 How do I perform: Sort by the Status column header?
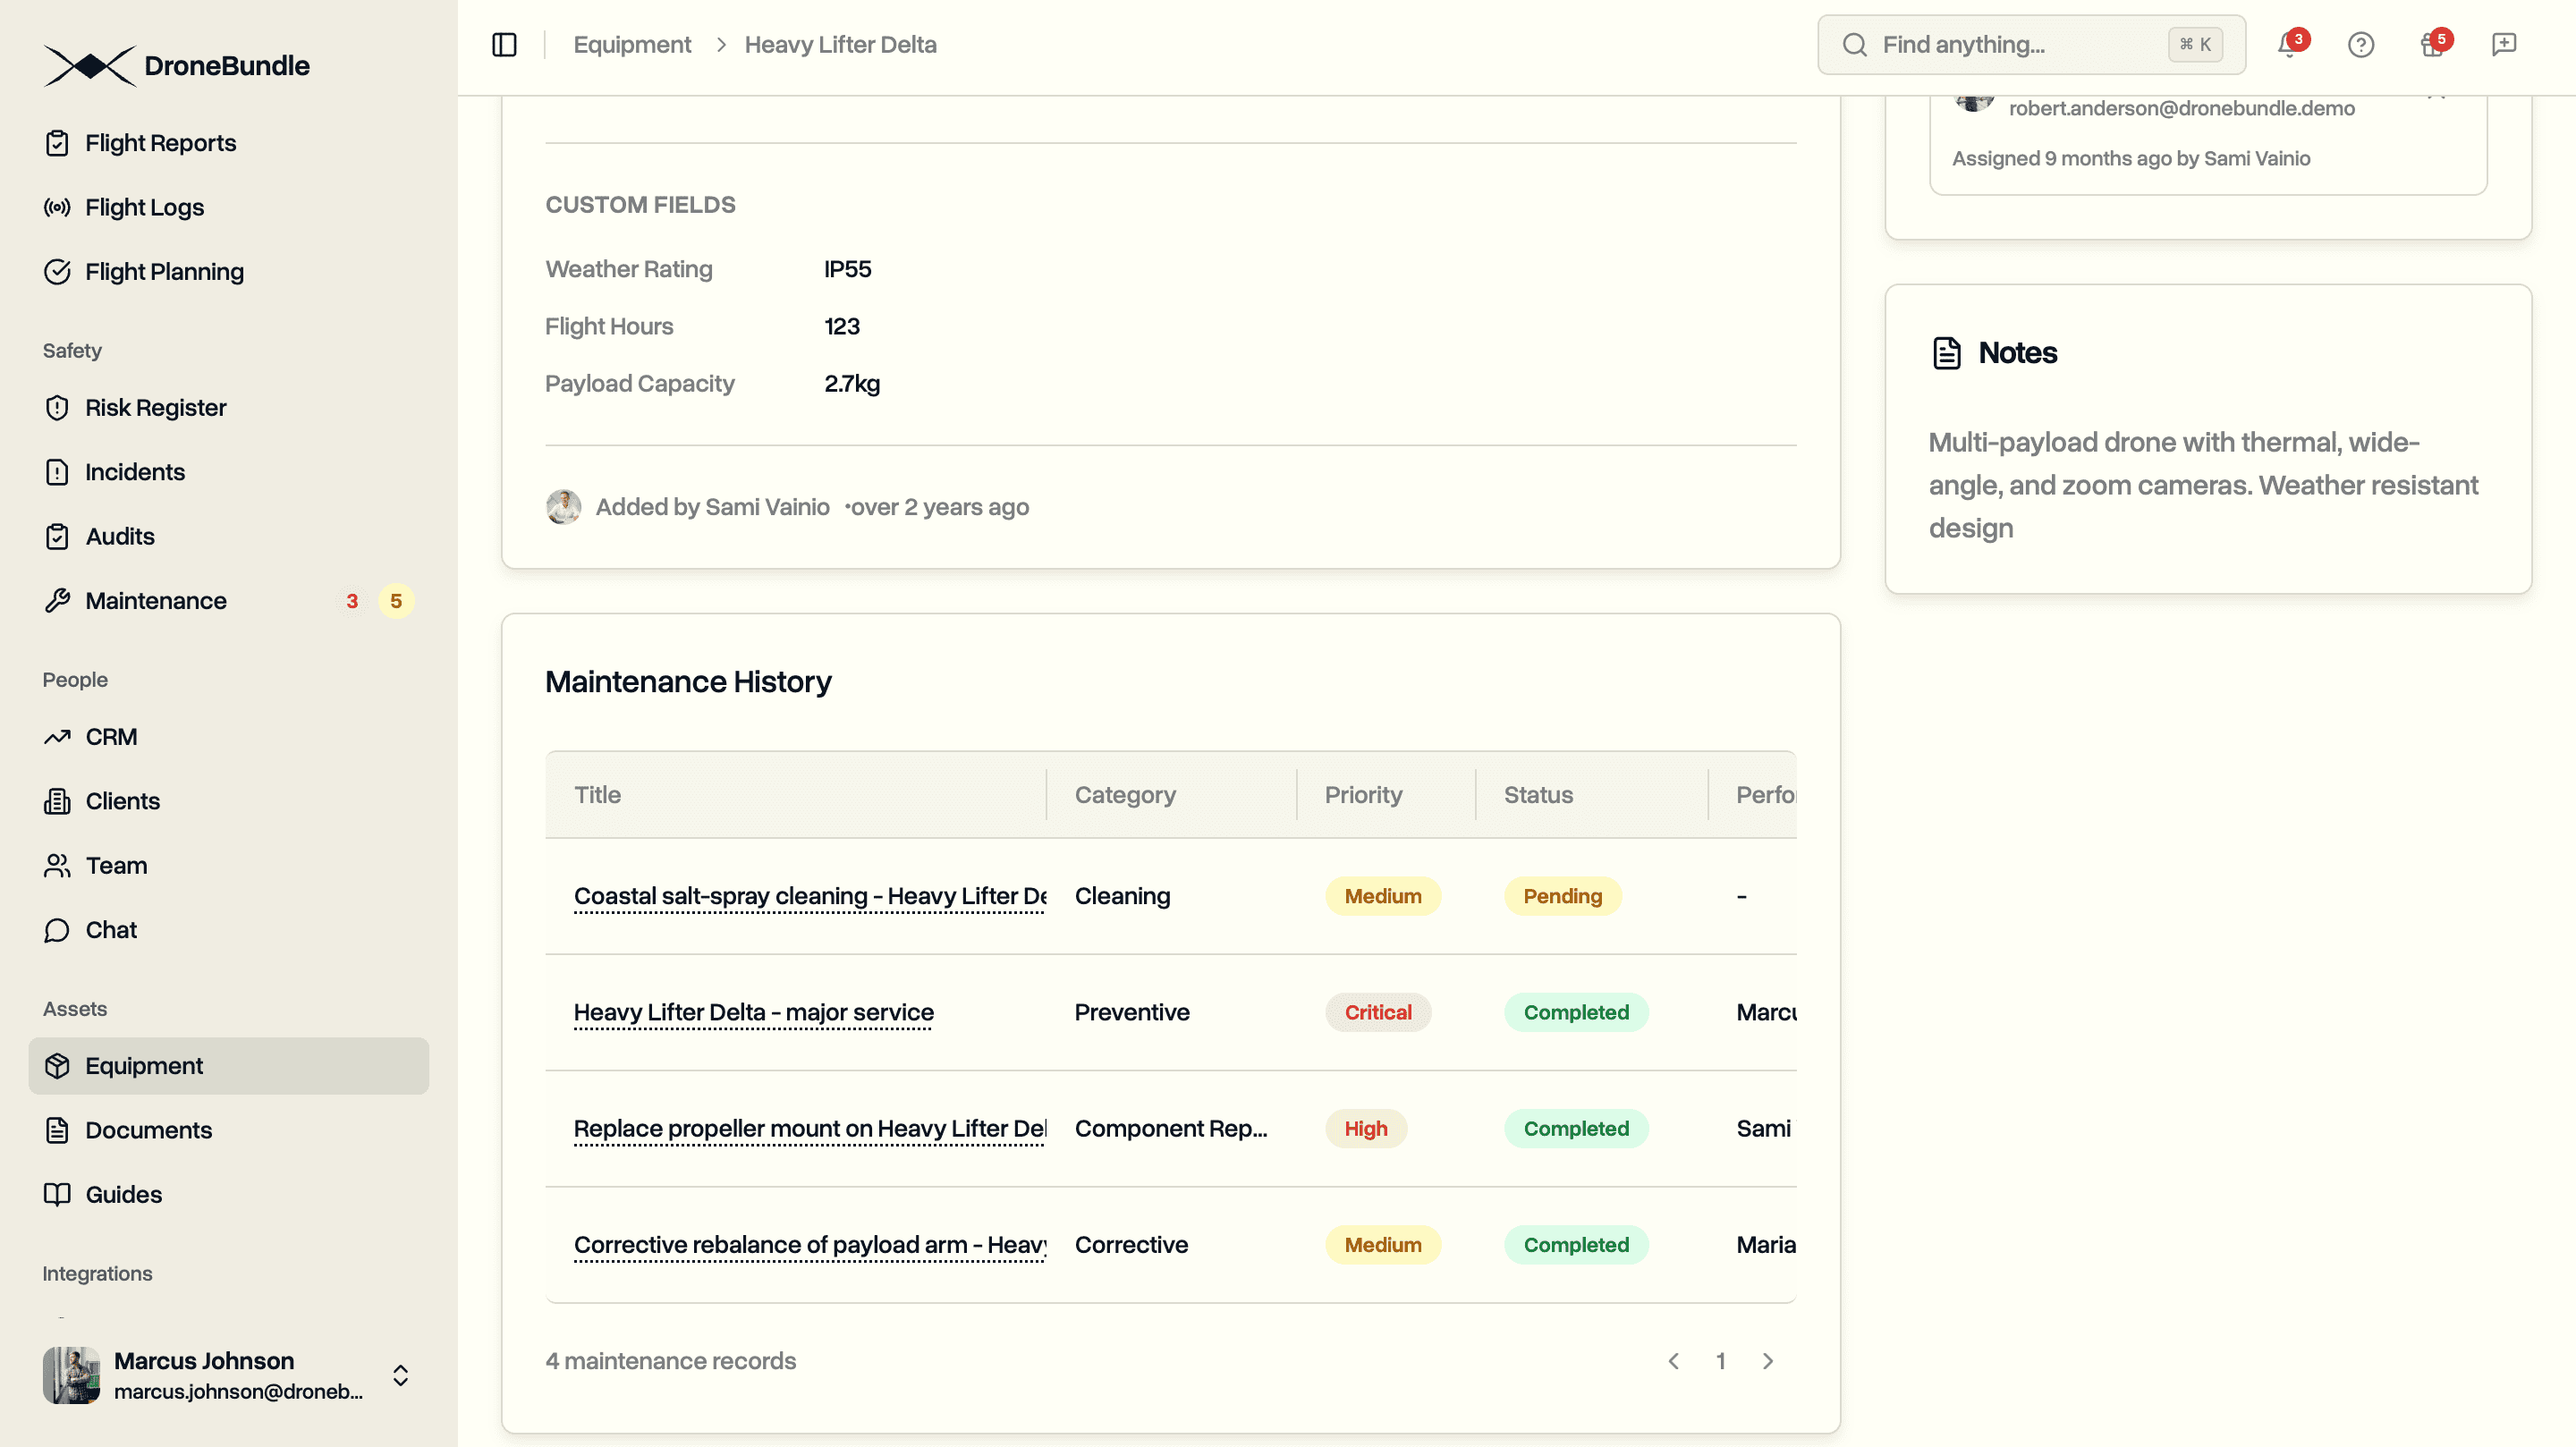pyautogui.click(x=1538, y=795)
